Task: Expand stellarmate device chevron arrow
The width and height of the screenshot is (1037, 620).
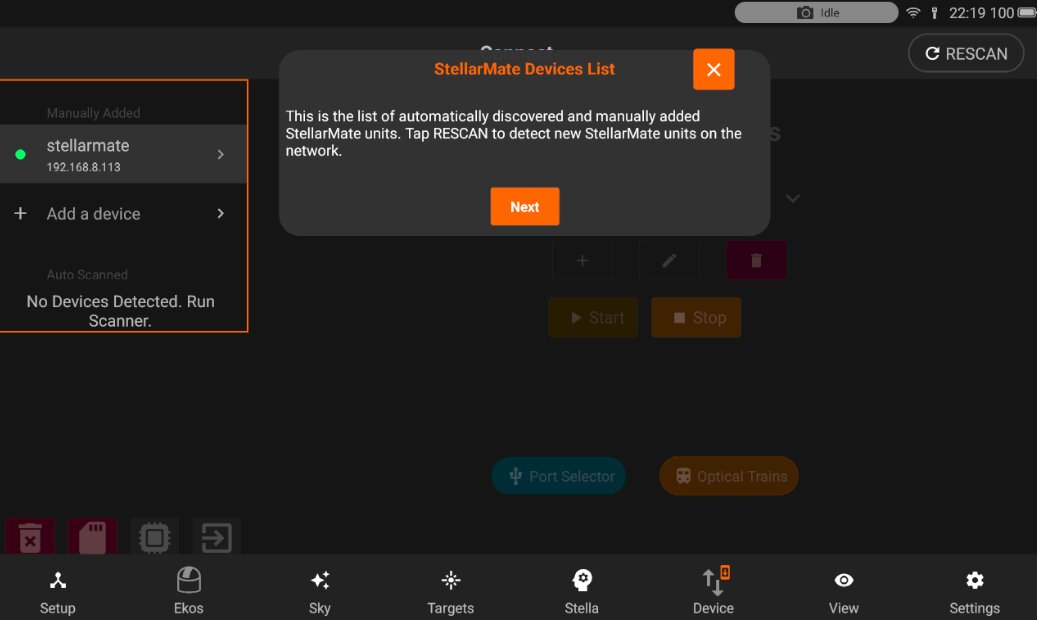Action: [x=220, y=154]
